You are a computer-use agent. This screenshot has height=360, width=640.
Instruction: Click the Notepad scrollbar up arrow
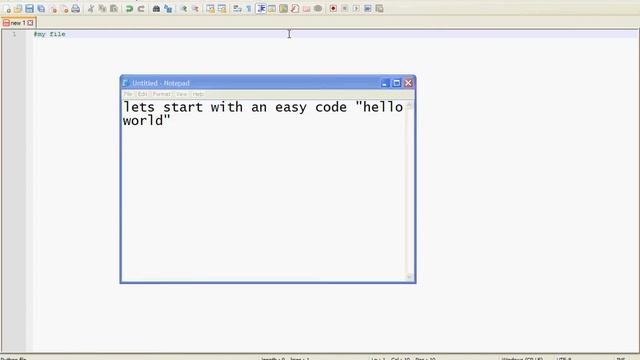[x=409, y=105]
